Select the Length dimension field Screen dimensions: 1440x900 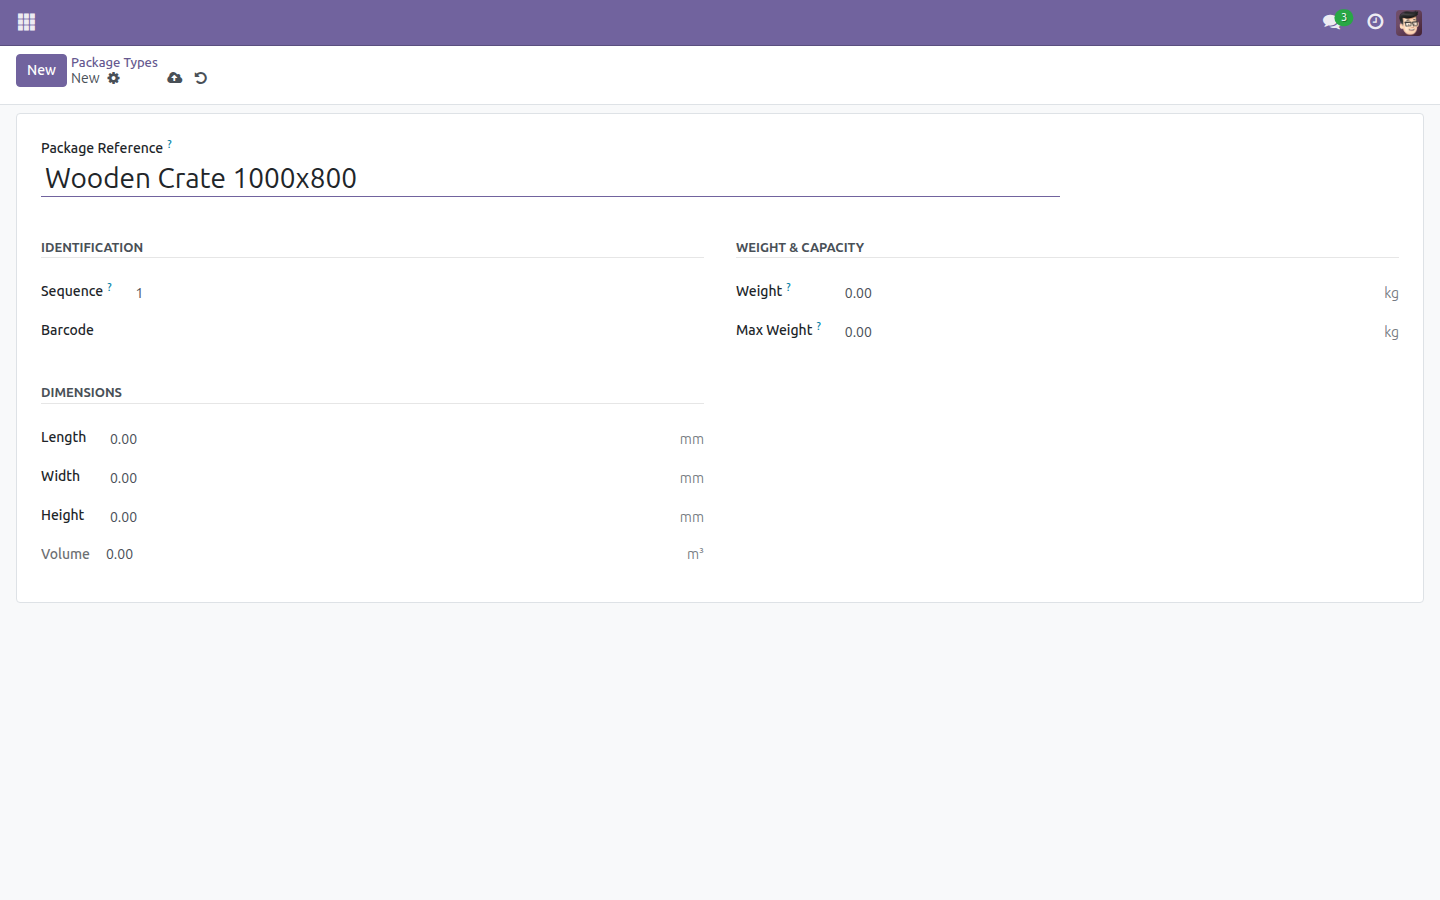click(x=390, y=439)
